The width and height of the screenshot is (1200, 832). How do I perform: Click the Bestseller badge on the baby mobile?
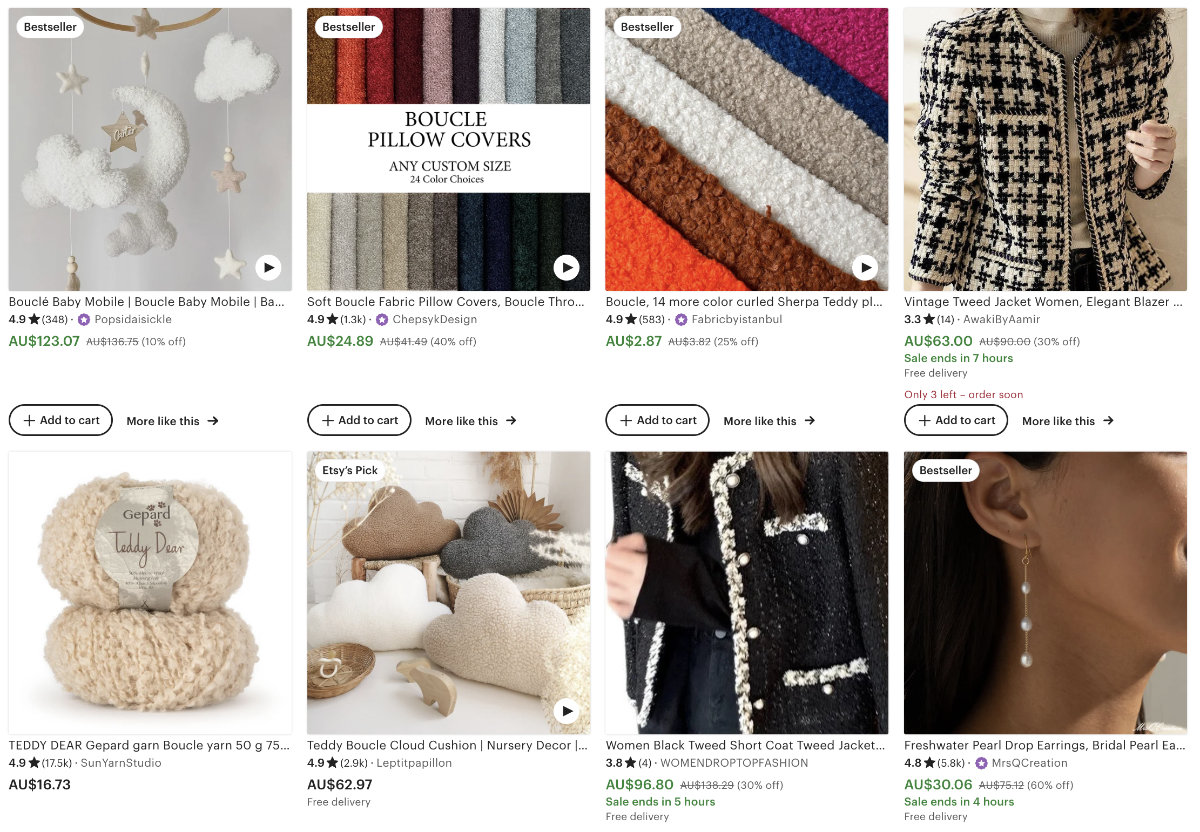click(50, 27)
